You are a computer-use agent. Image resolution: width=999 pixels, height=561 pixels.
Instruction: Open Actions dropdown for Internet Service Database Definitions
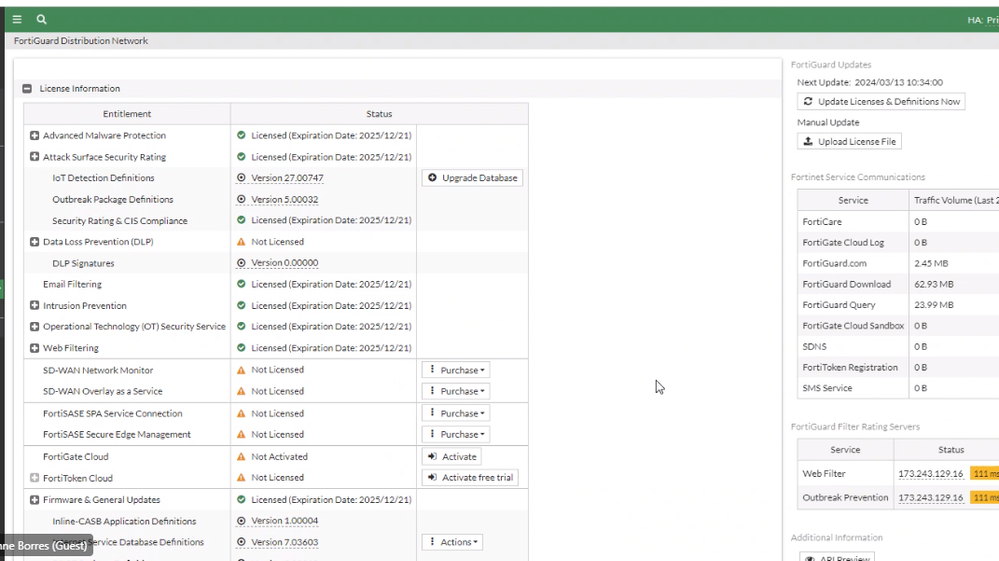(x=452, y=542)
